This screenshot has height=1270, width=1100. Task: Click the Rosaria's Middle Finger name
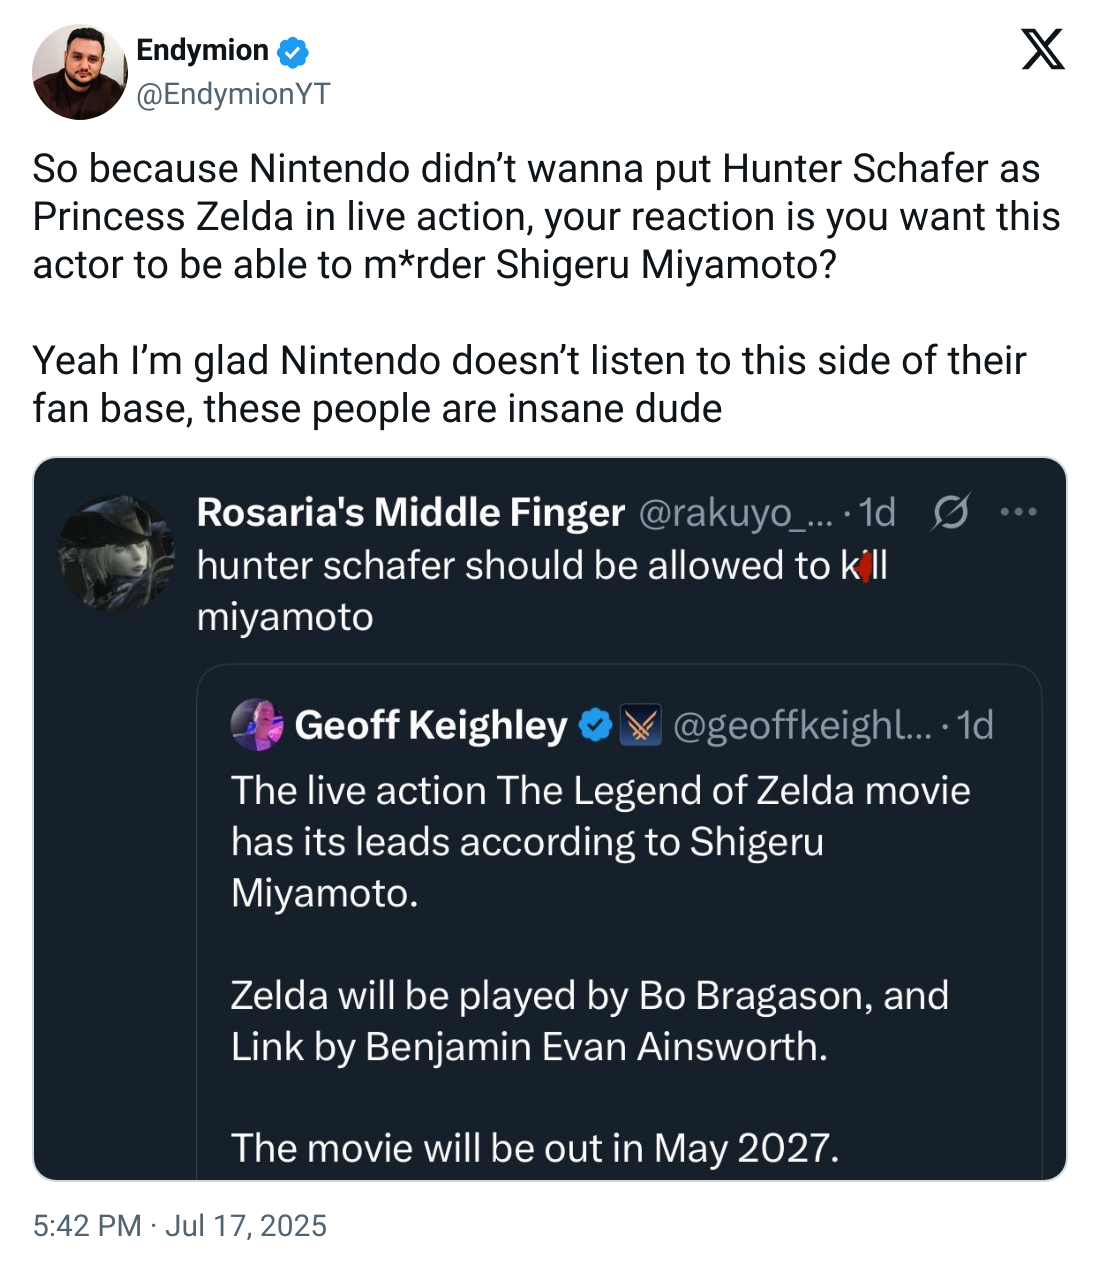[x=410, y=512]
